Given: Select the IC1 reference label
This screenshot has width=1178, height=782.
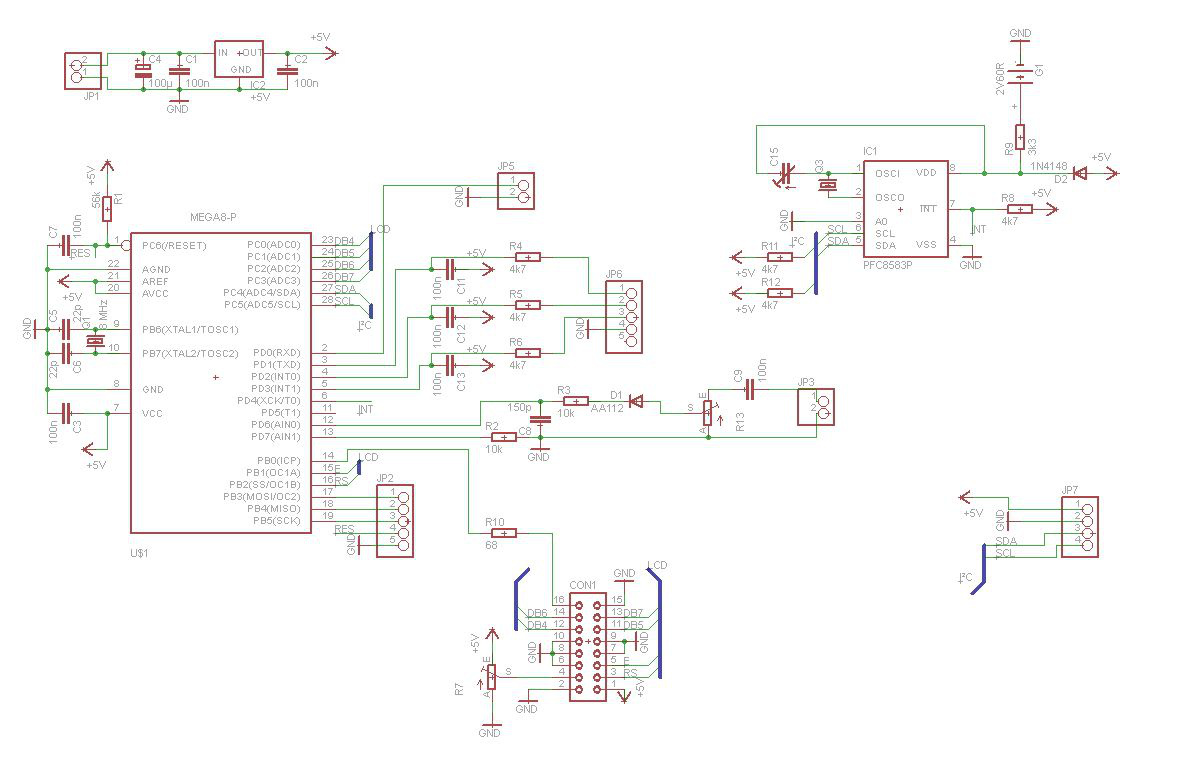Looking at the screenshot, I should click(870, 151).
